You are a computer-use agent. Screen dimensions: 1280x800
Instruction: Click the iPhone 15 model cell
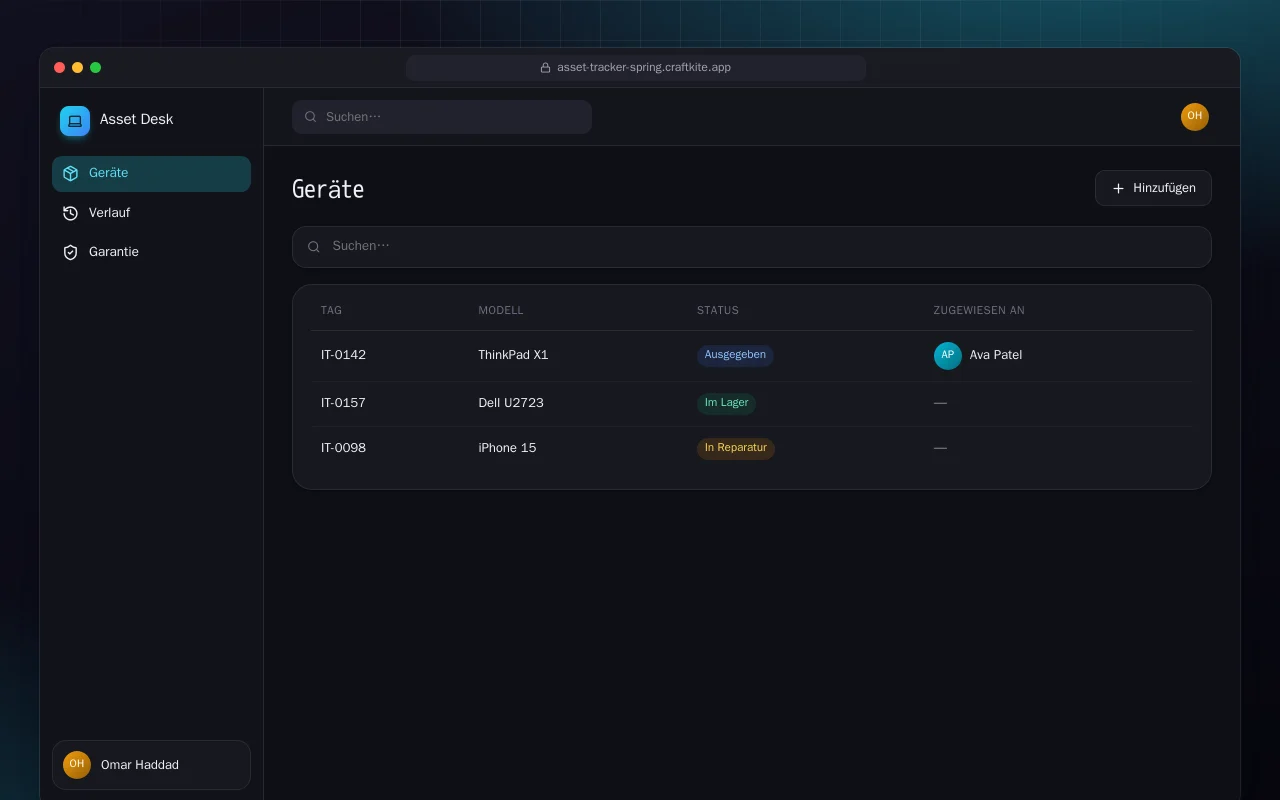click(507, 448)
